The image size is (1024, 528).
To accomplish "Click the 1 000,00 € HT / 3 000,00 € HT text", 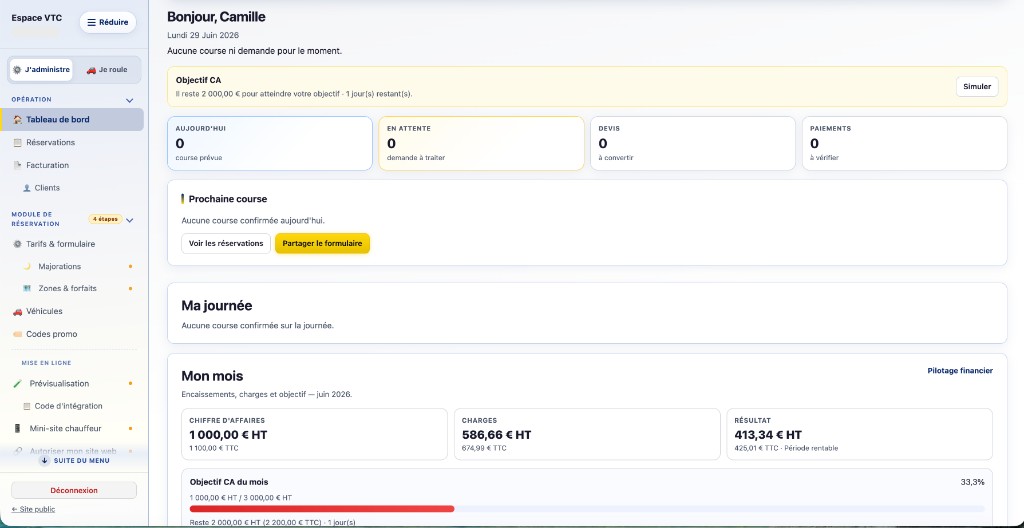I will point(241,498).
